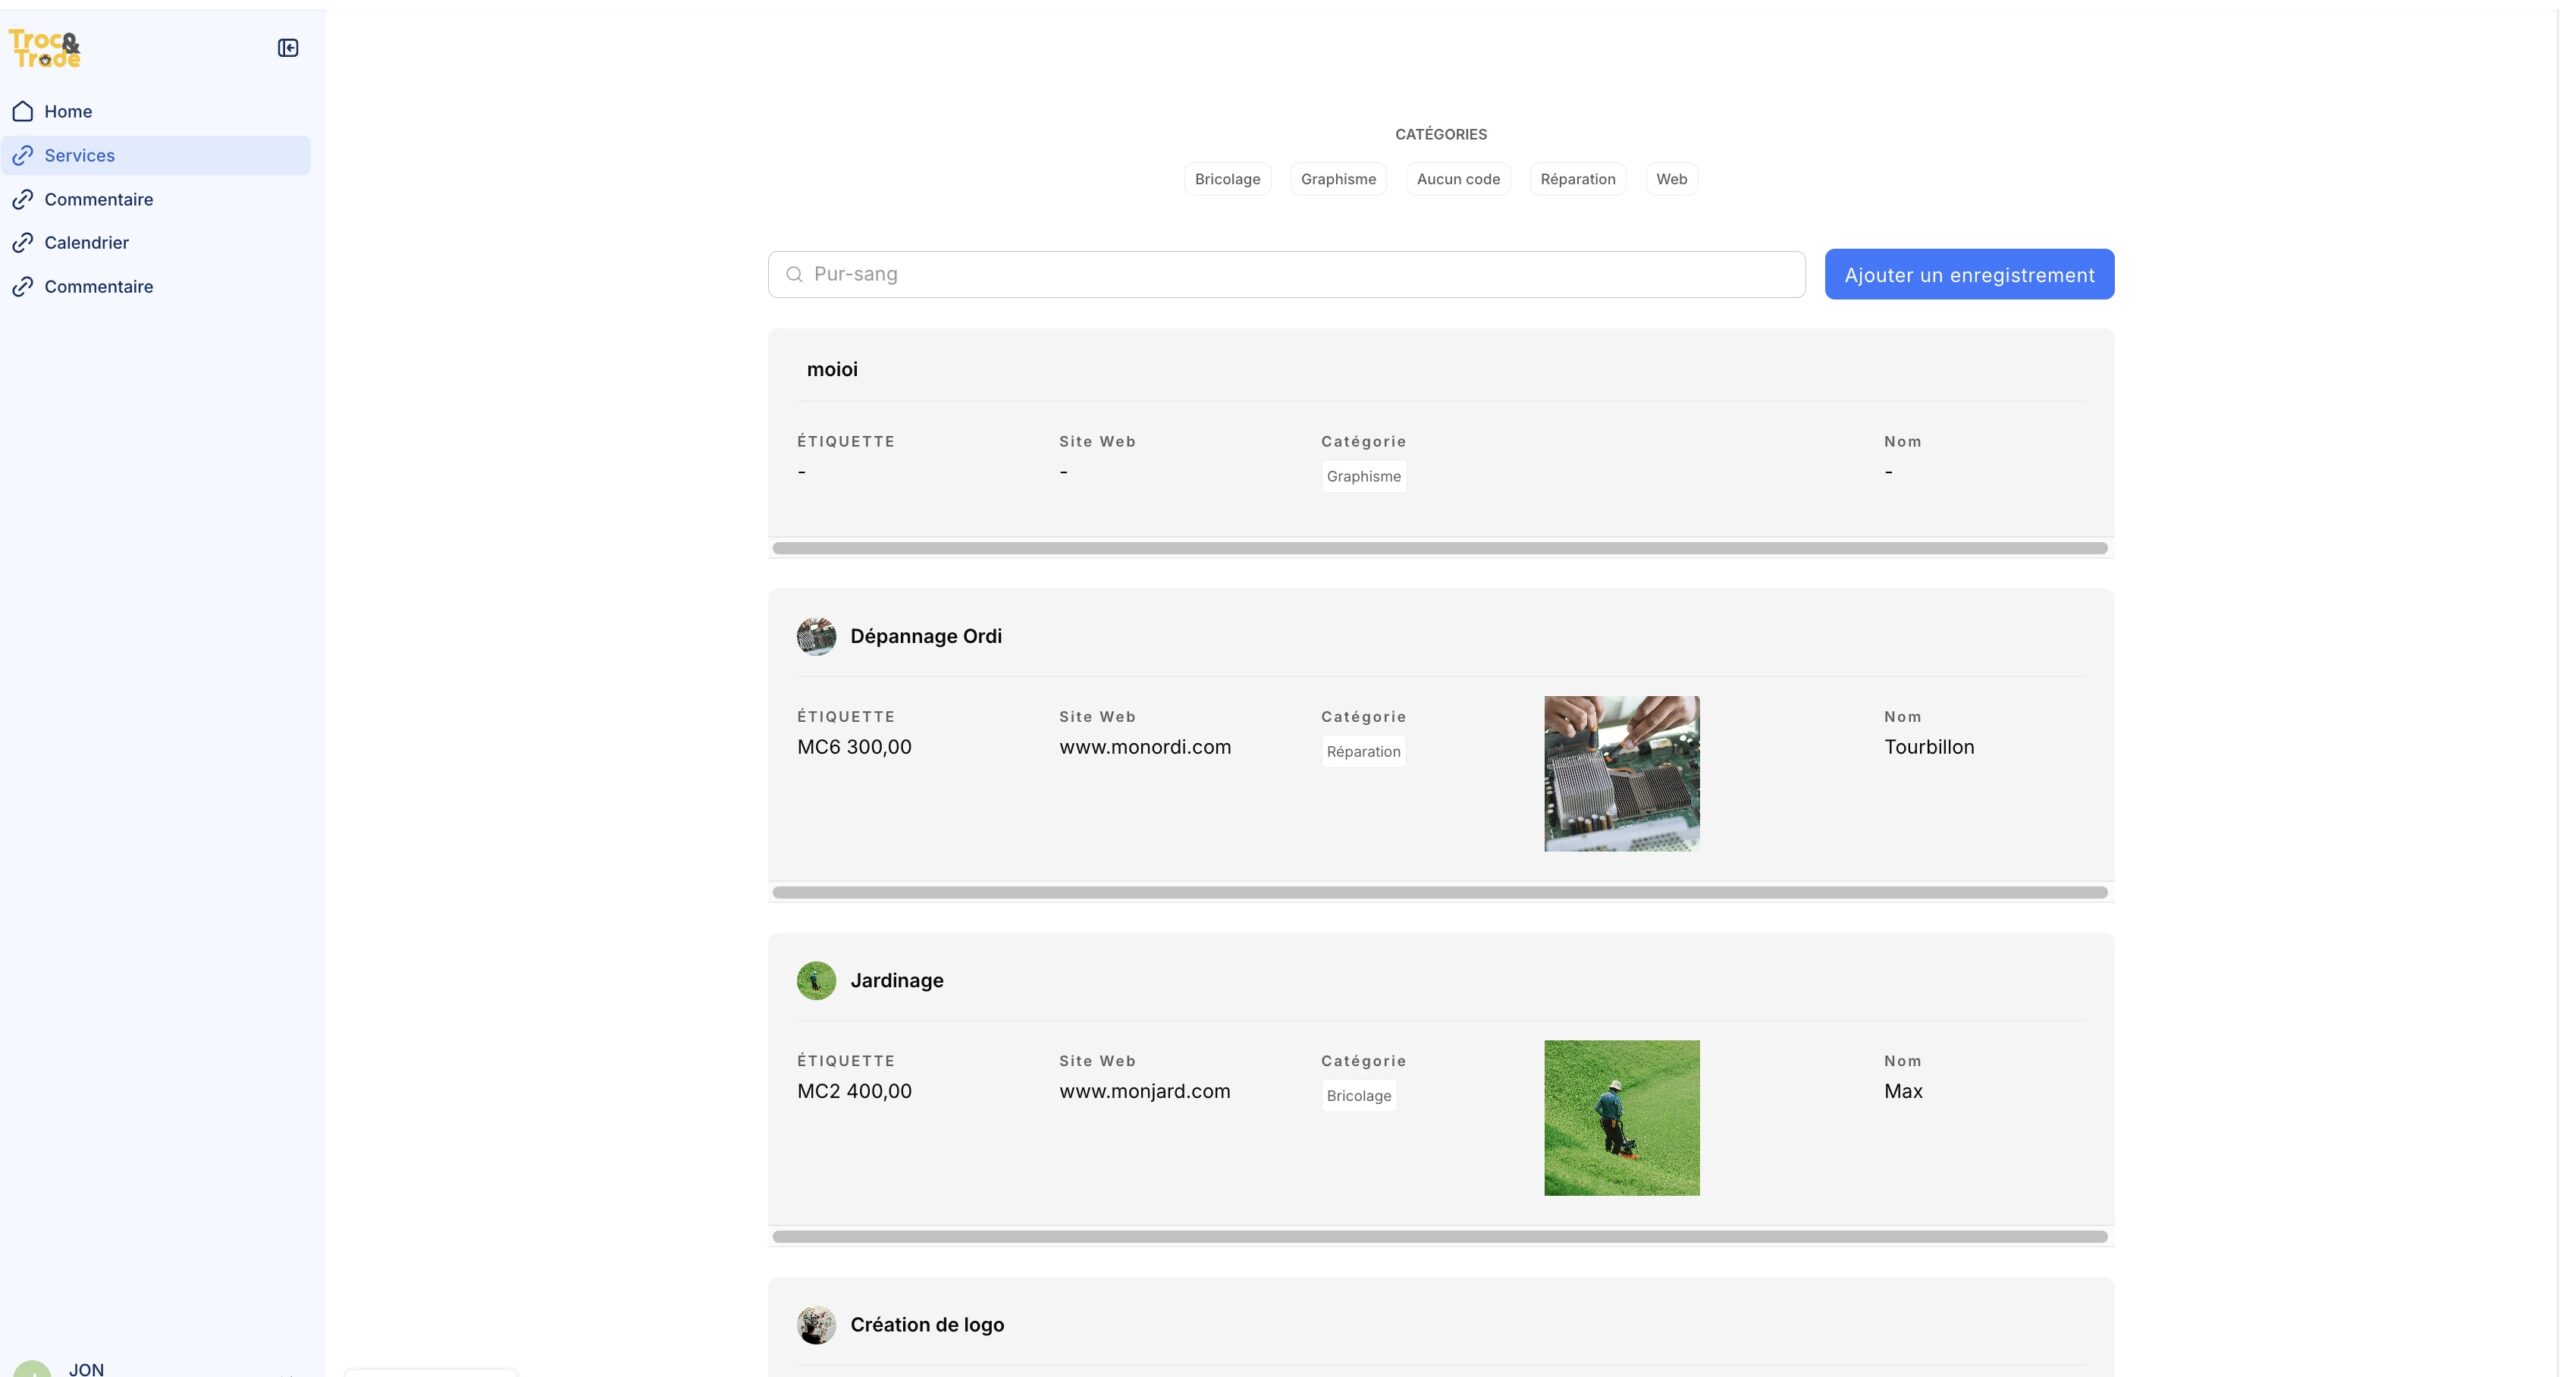Open the last Commentaire sidebar item
This screenshot has width=2560, height=1377.
point(98,287)
